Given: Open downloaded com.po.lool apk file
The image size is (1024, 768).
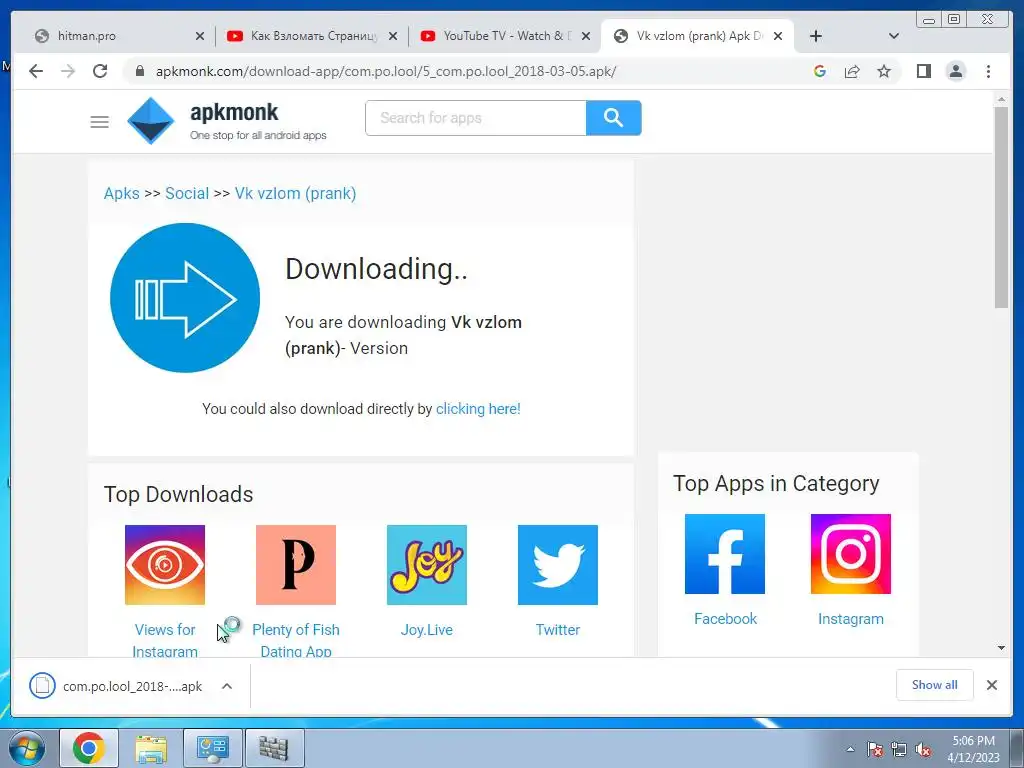Looking at the screenshot, I should [116, 686].
